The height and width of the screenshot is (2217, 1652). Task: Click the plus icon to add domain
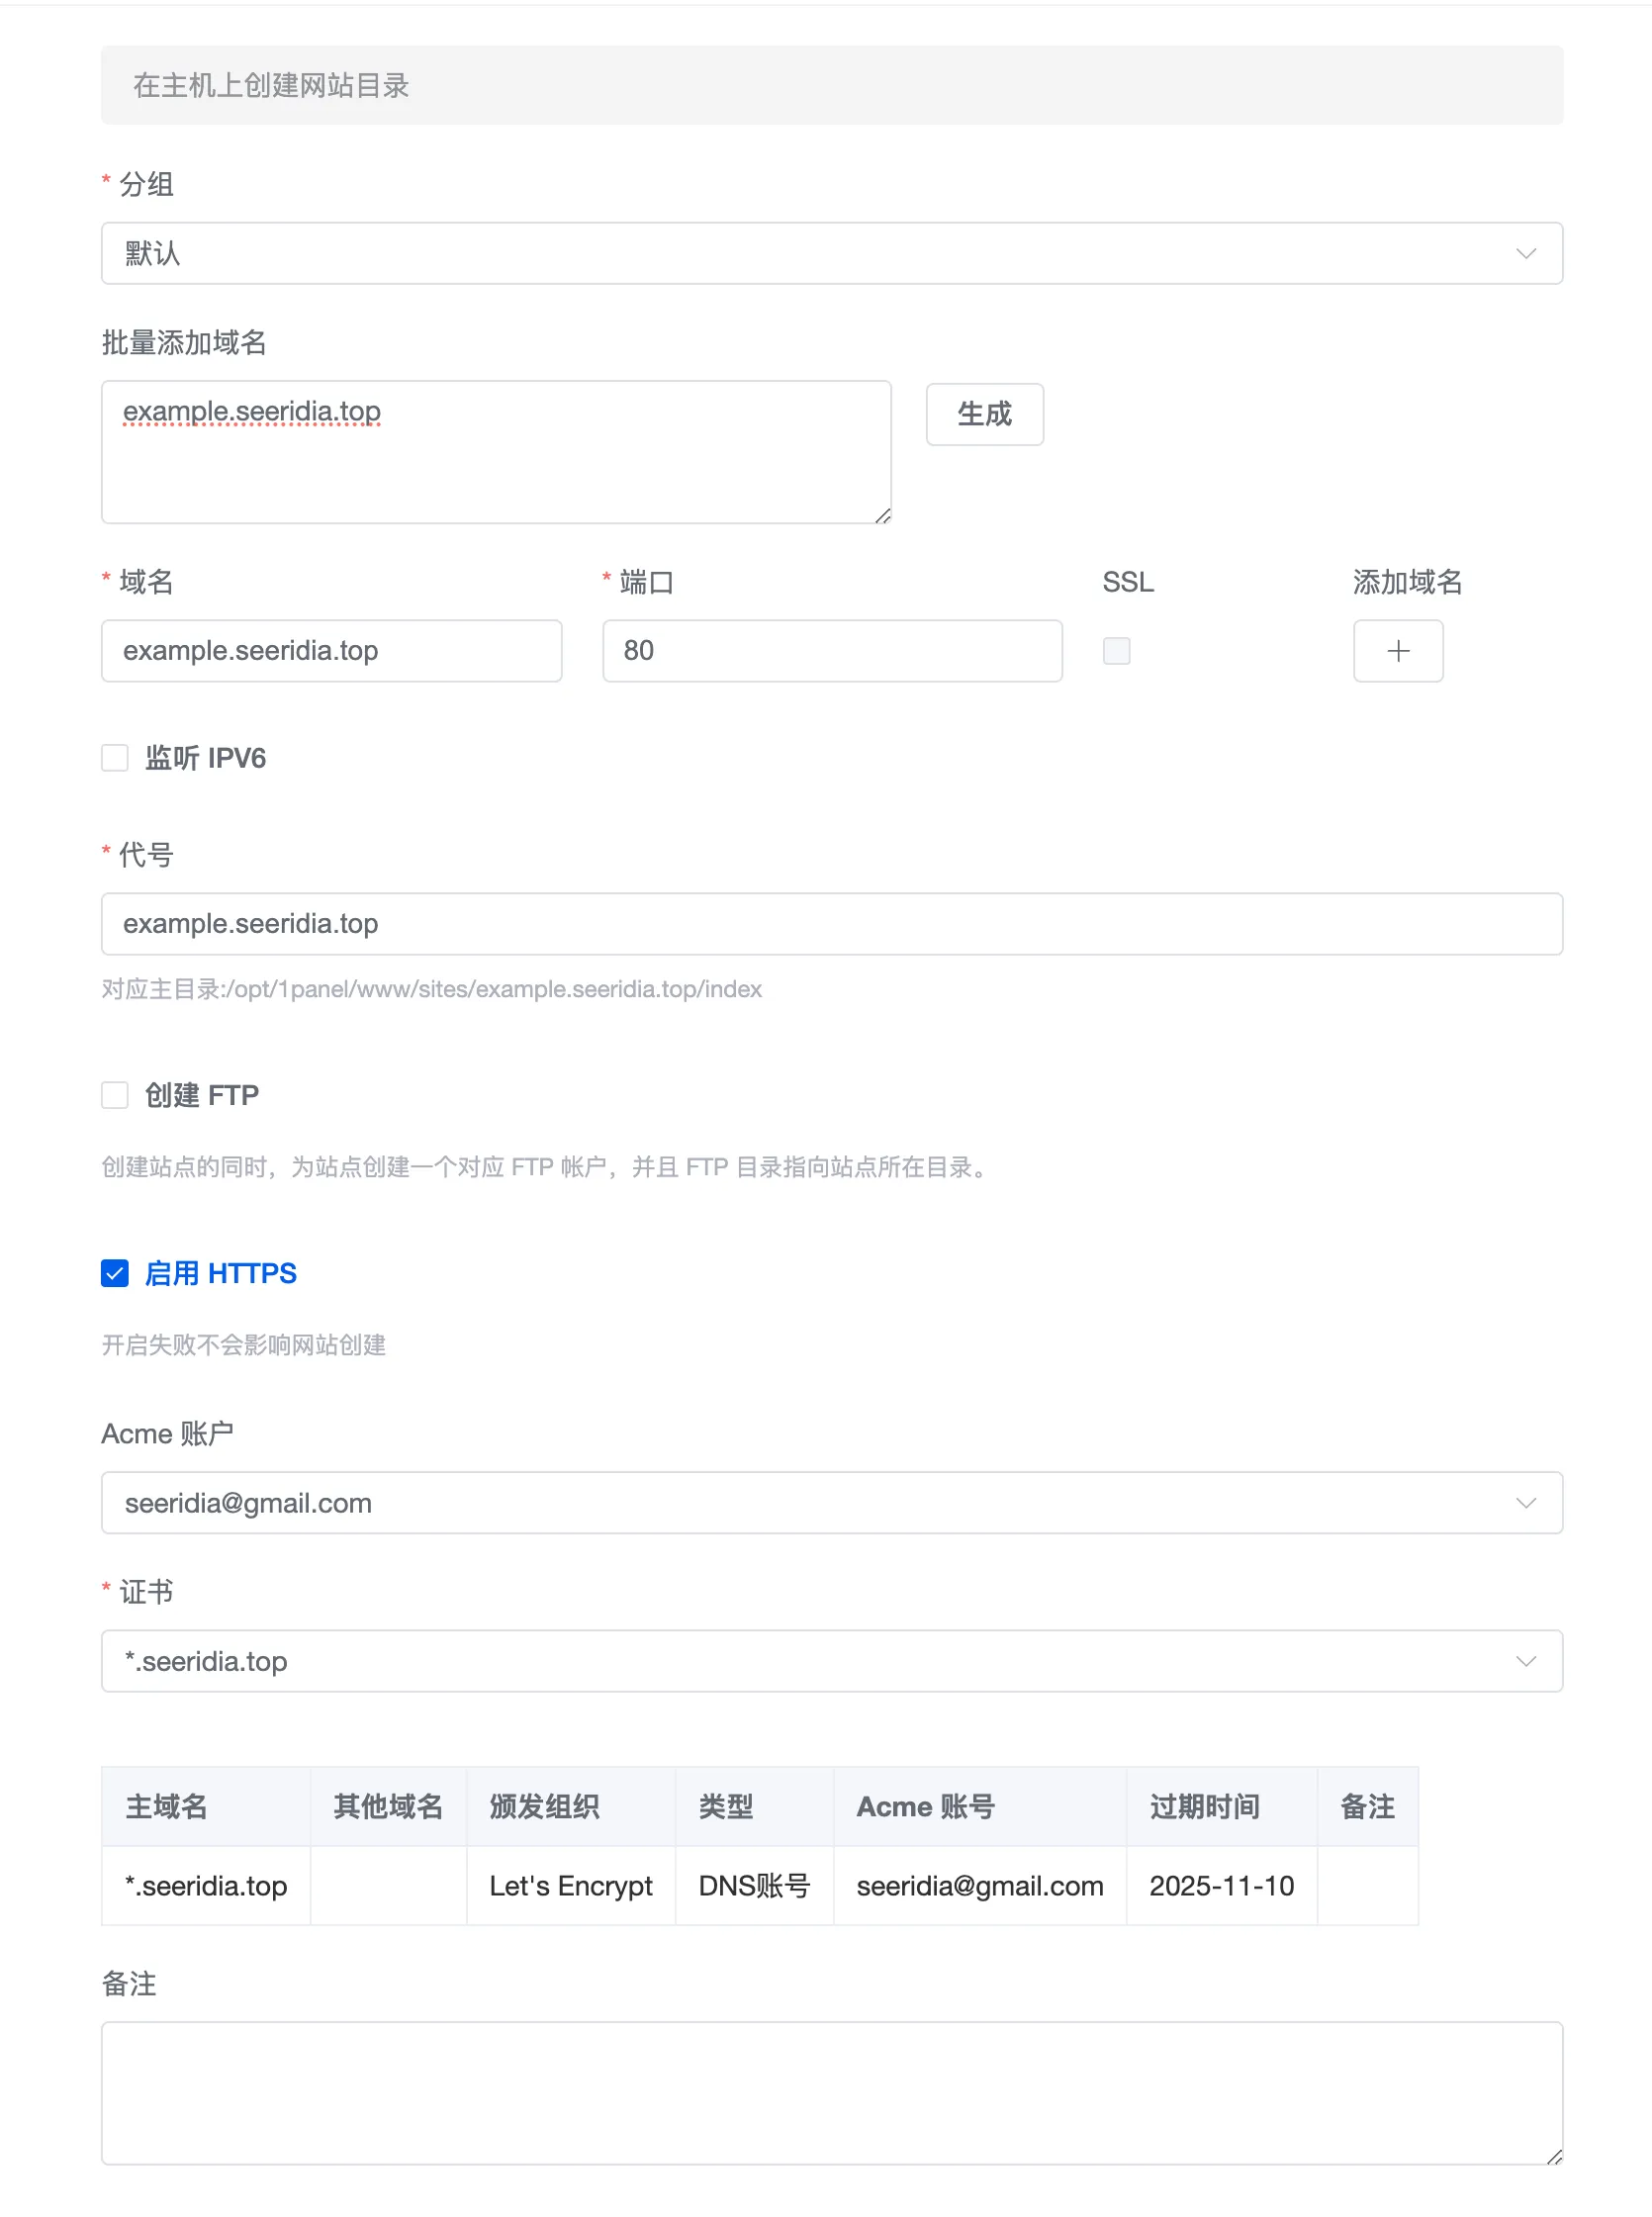point(1397,651)
